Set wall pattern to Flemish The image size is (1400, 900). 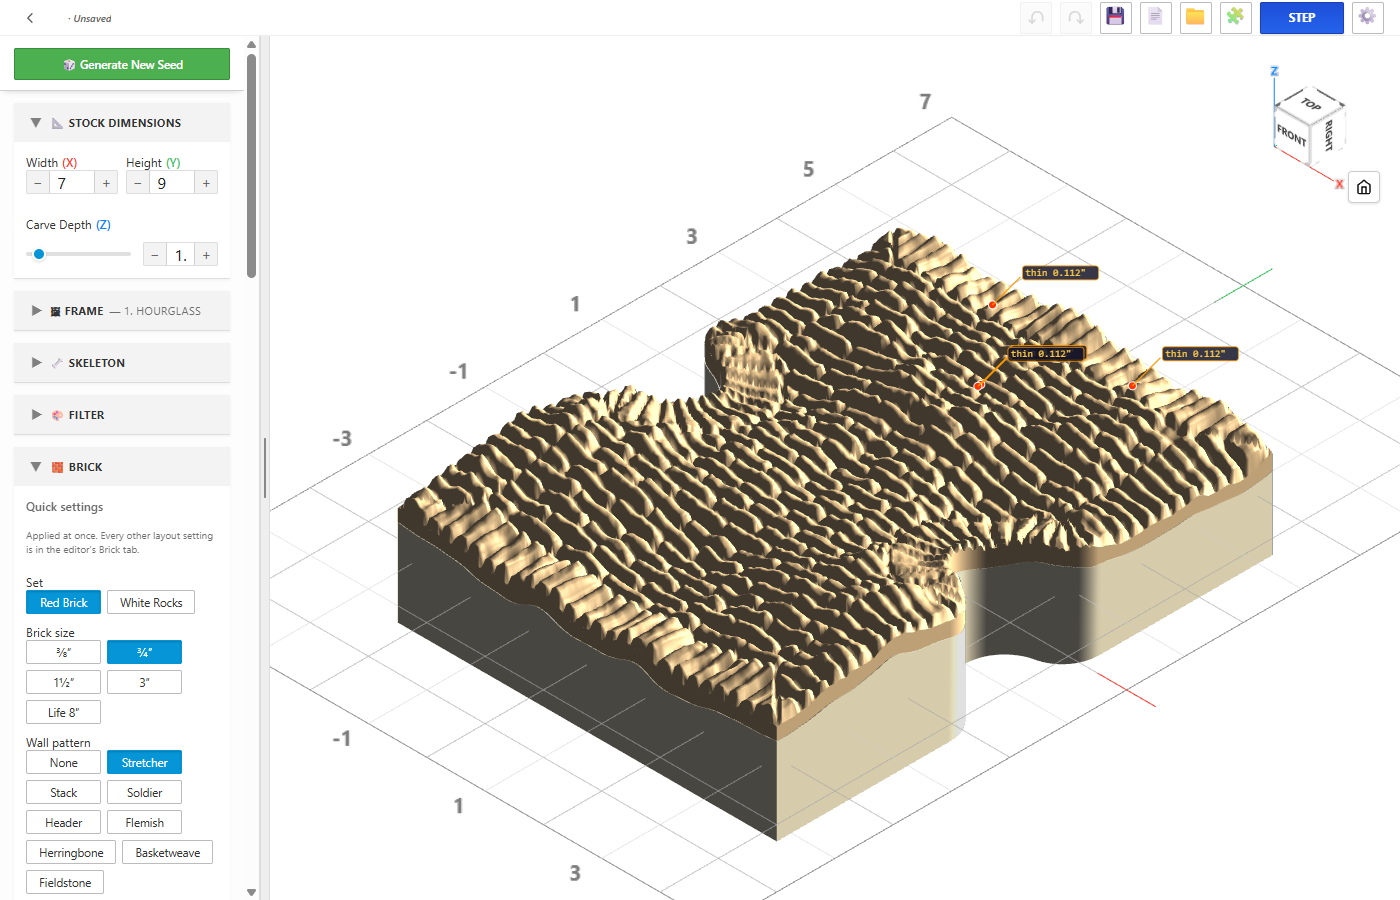(x=144, y=822)
